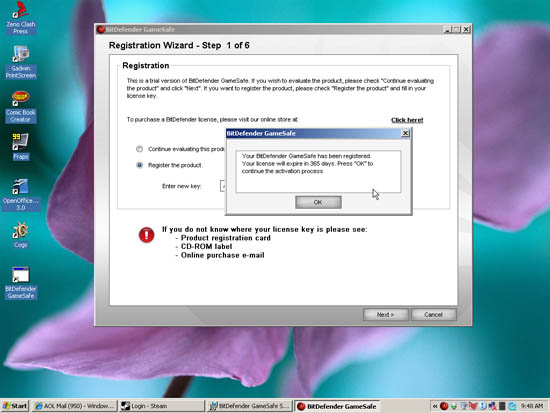Open the Gadwin PrintScreen desktop icon
550x413 pixels.
(20, 62)
